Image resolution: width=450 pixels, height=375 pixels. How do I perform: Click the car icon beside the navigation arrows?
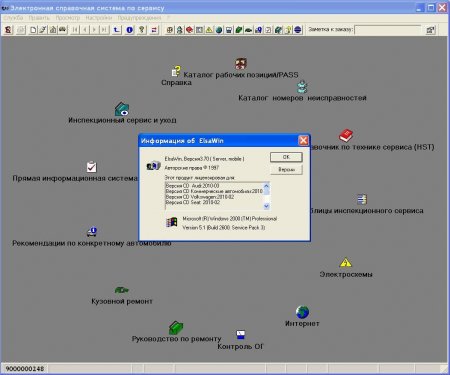pos(62,30)
